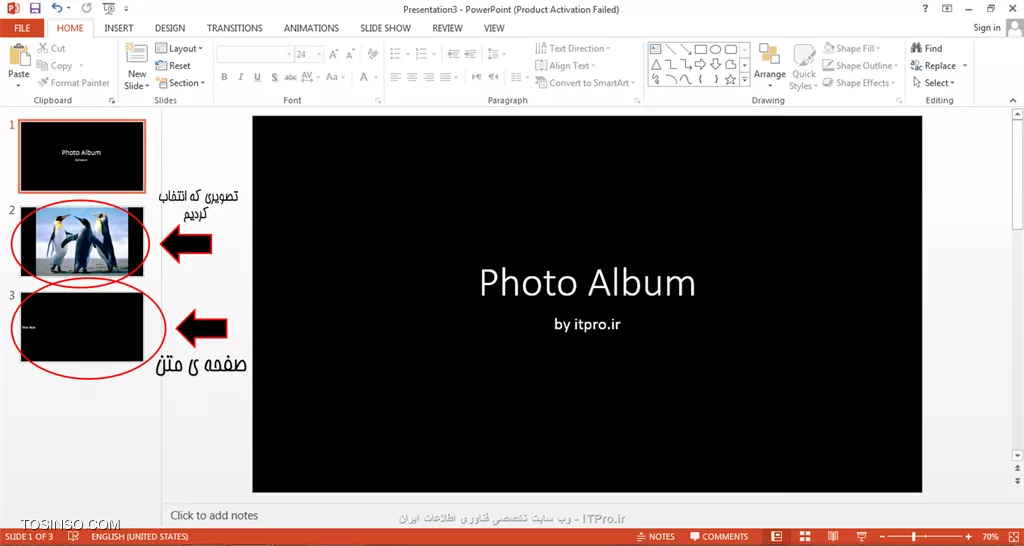This screenshot has width=1024, height=546.
Task: Switch to the TRANSITIONS tab
Action: [x=234, y=28]
